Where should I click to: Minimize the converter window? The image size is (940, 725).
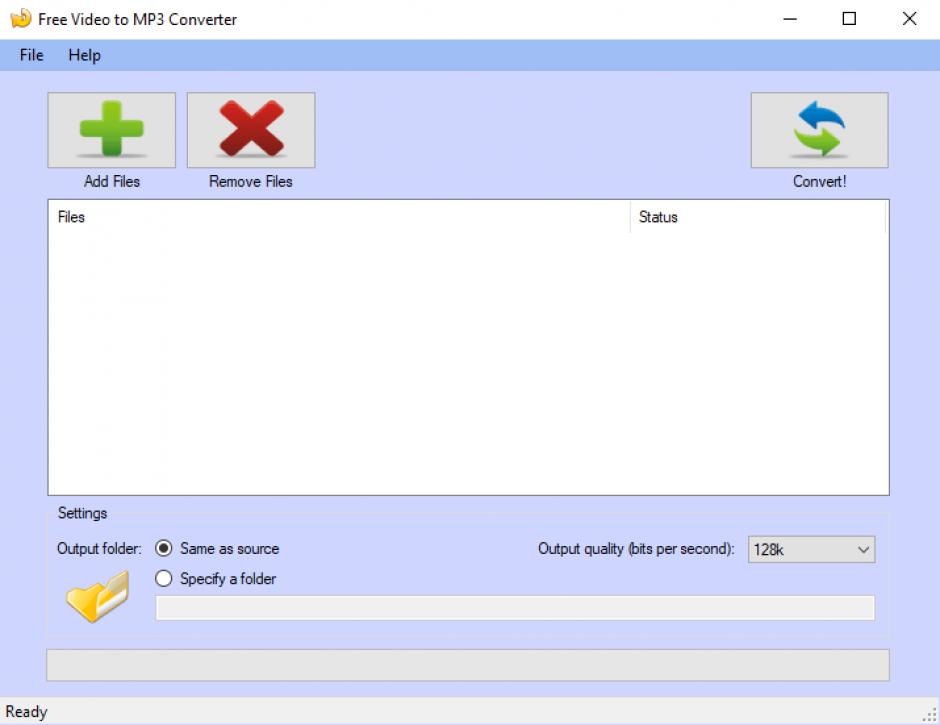coord(789,19)
